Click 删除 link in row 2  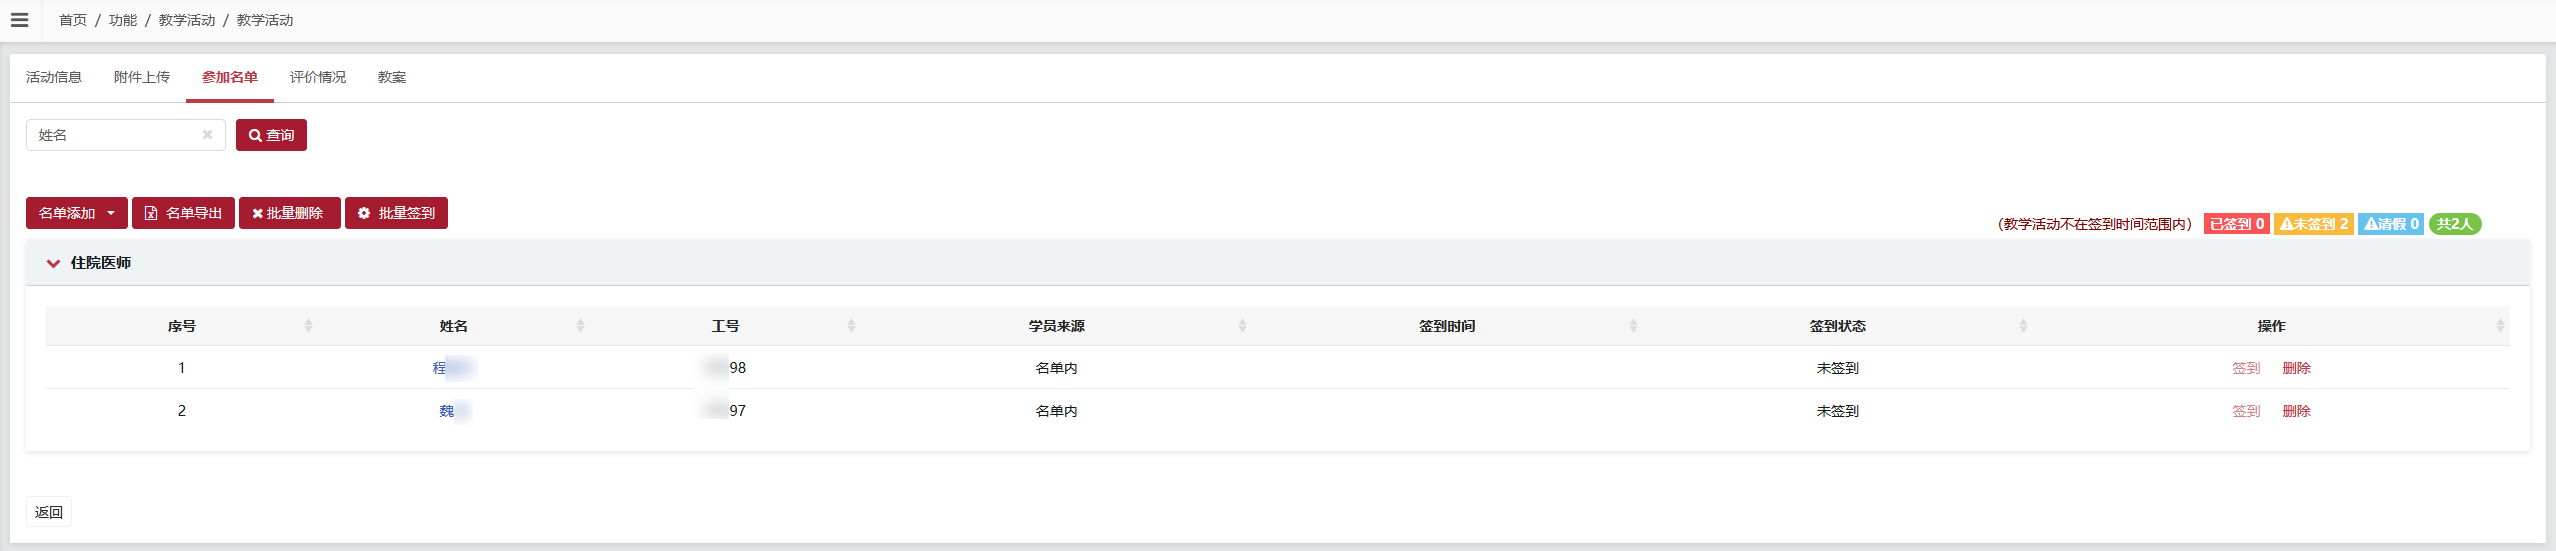[2296, 411]
